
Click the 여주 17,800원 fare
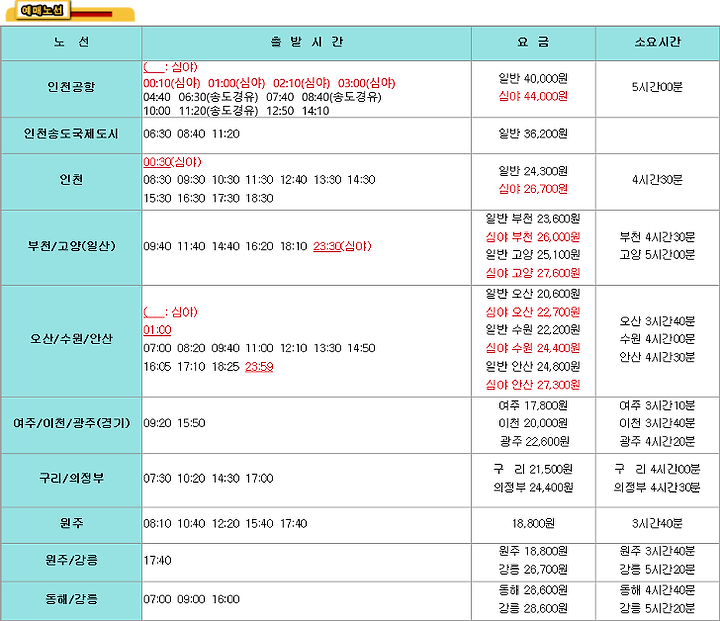pos(533,406)
